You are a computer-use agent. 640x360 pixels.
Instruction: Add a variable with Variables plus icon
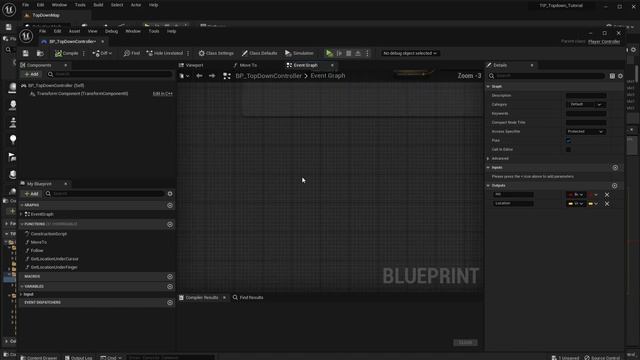tap(170, 287)
